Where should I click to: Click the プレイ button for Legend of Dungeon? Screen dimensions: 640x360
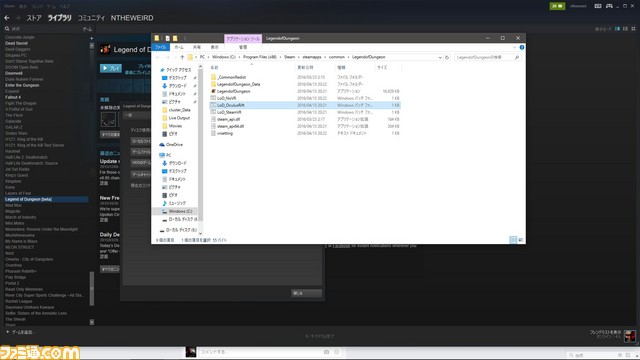tap(111, 68)
